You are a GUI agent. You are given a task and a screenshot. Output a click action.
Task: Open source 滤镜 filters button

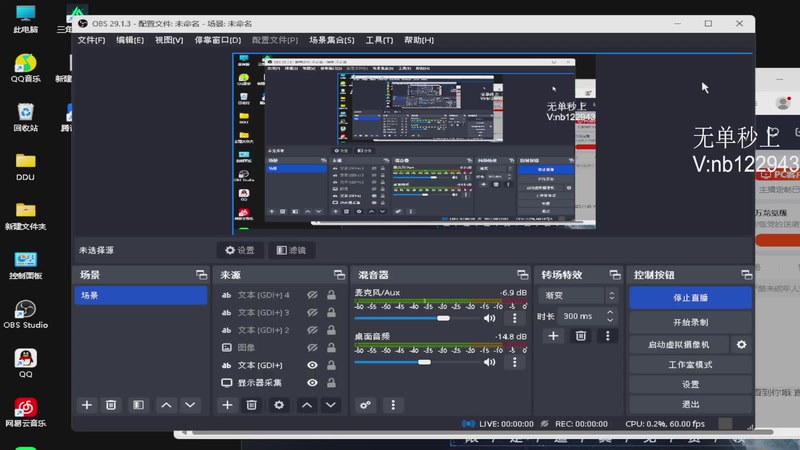pyautogui.click(x=291, y=251)
